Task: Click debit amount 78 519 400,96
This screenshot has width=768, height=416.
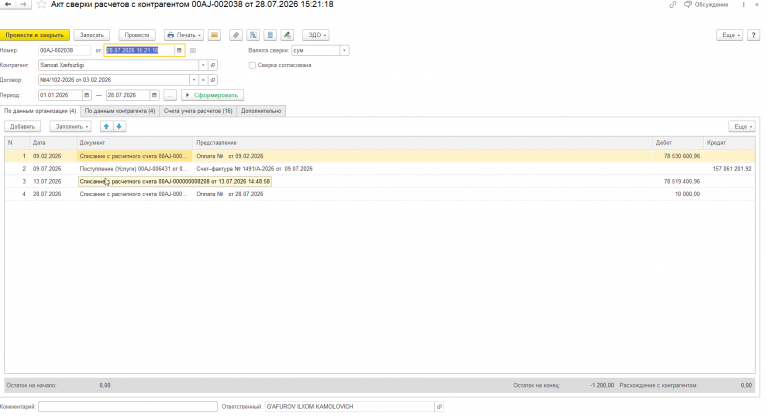Action: click(682, 181)
